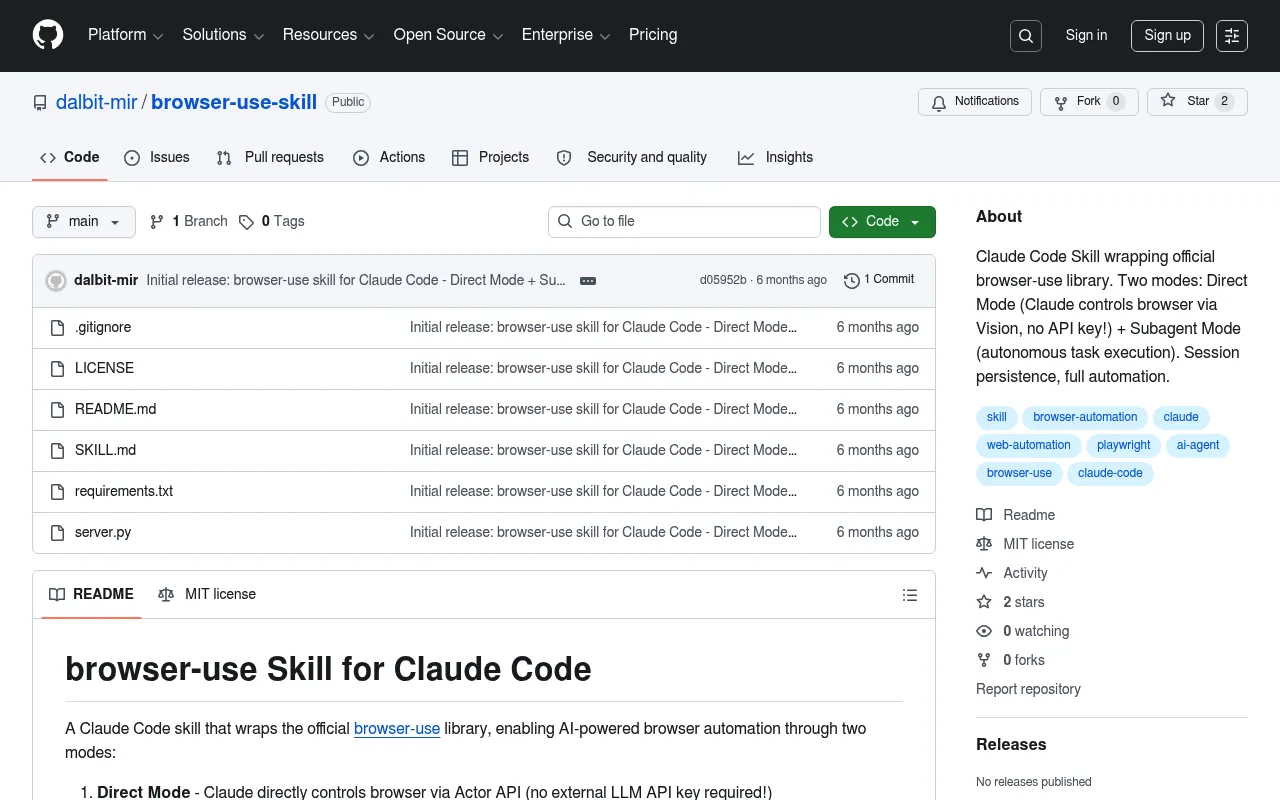
Task: Open the main branch selector dropdown
Action: (84, 222)
